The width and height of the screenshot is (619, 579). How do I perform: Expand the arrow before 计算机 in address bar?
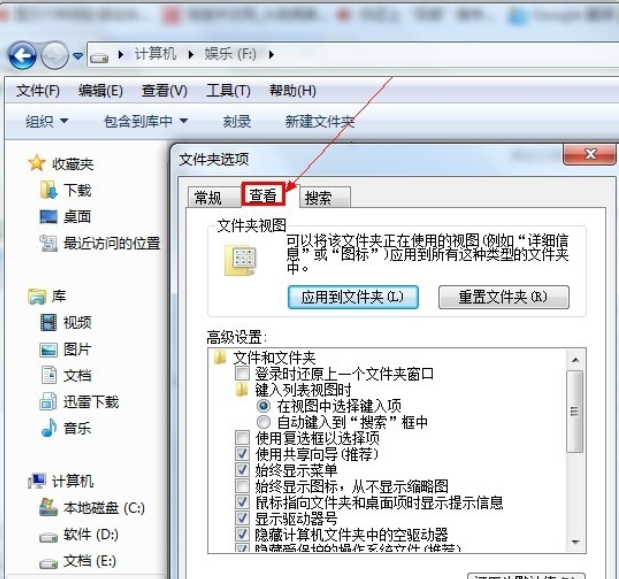[x=121, y=54]
